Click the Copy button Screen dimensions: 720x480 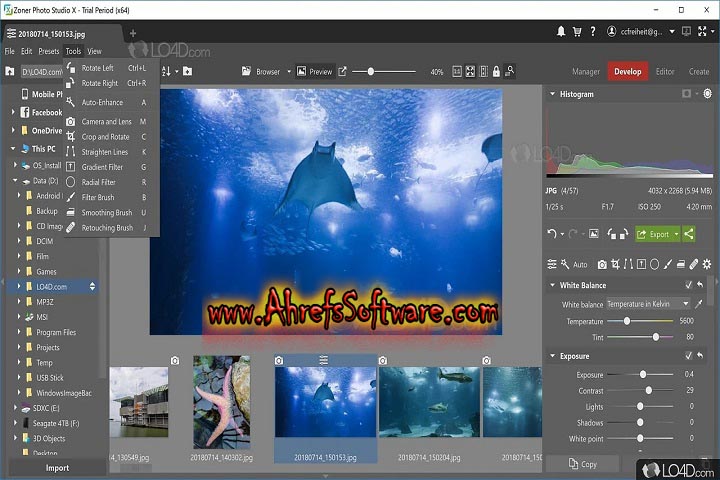(582, 464)
